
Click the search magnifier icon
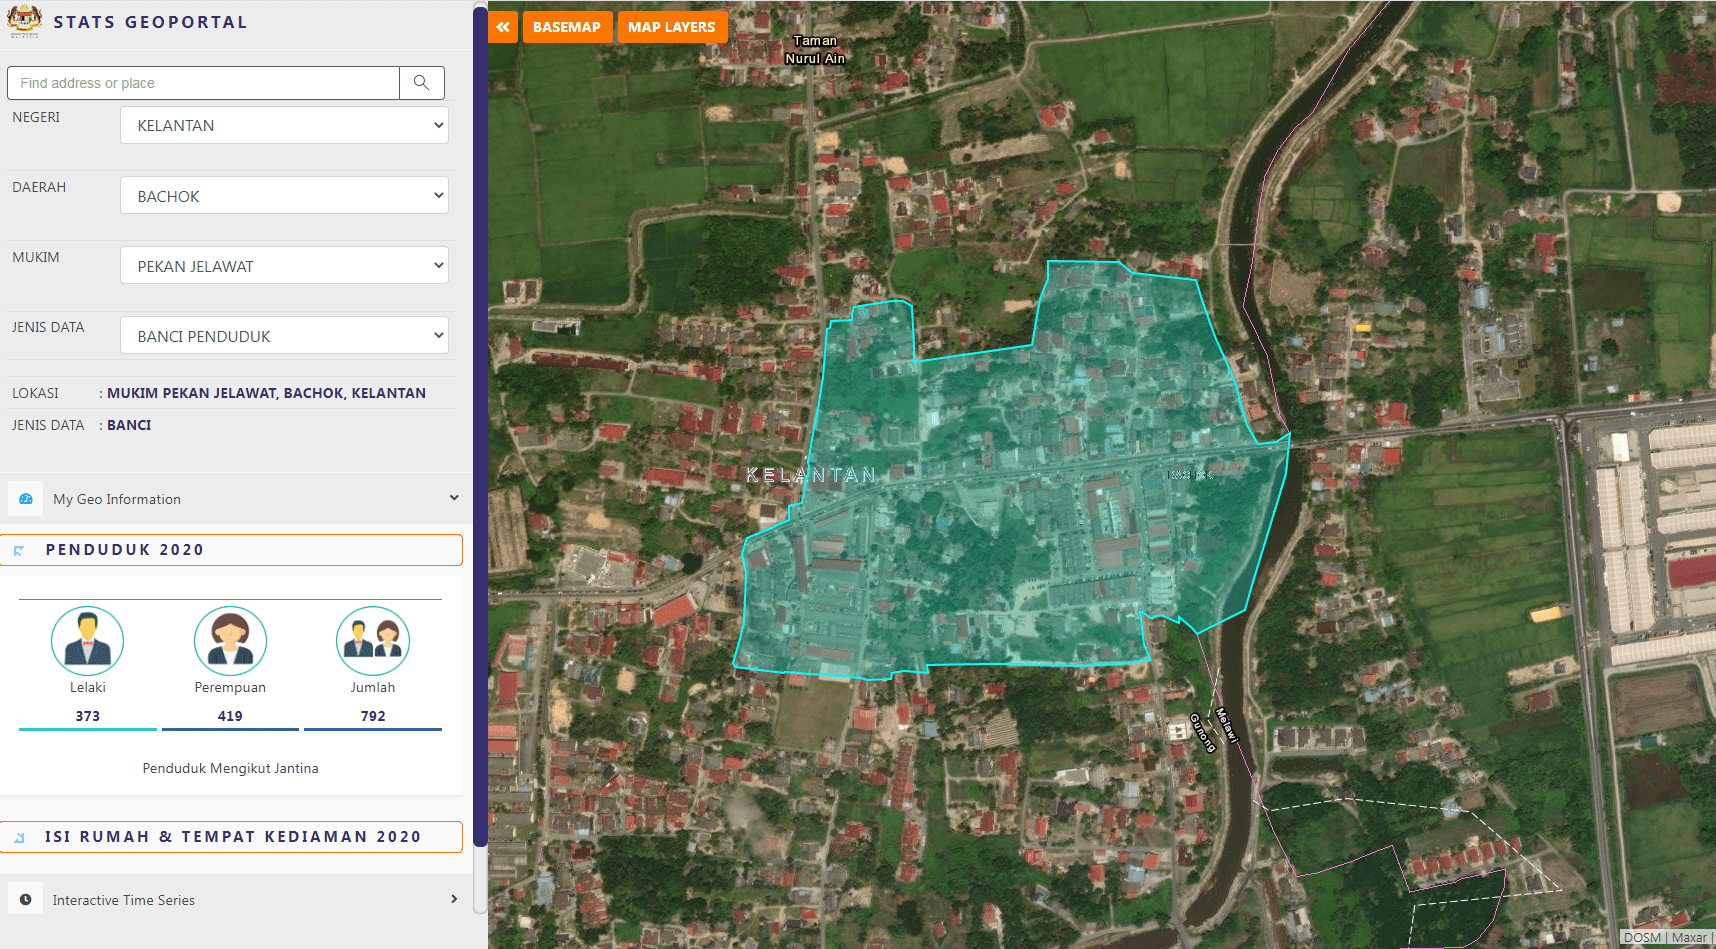pyautogui.click(x=422, y=83)
